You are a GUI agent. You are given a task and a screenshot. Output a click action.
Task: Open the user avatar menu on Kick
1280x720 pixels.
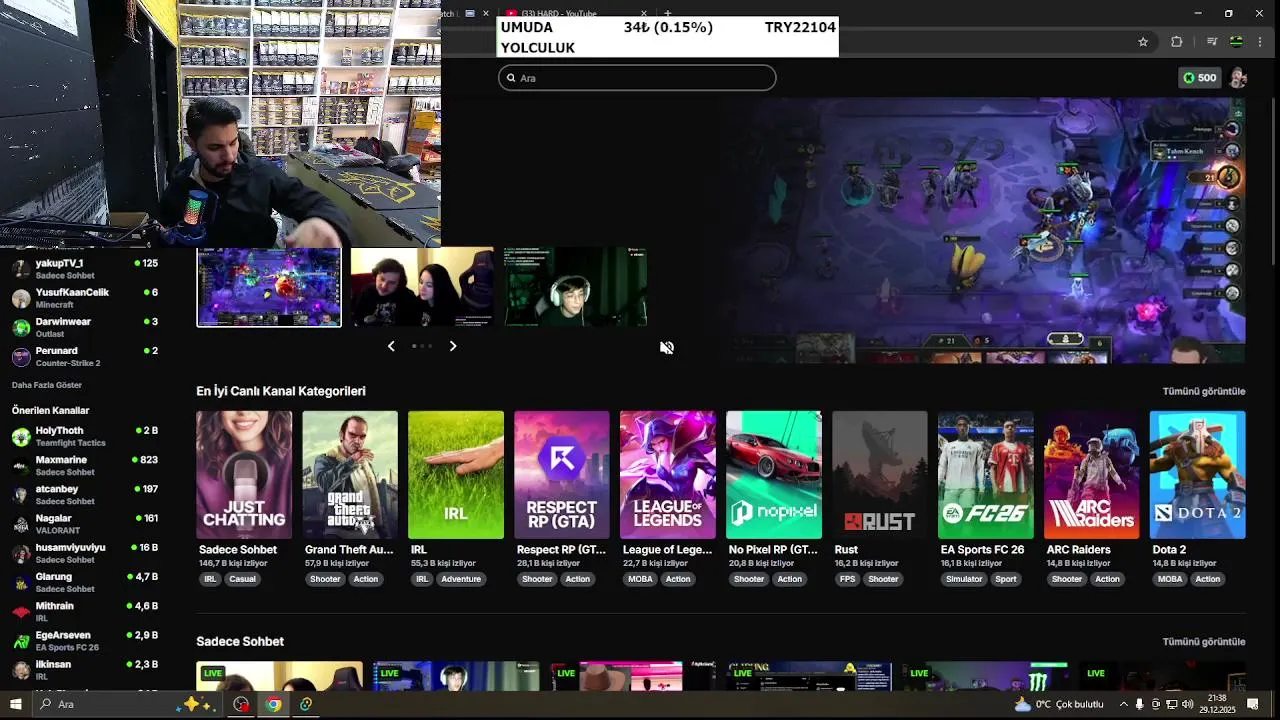tap(1238, 78)
